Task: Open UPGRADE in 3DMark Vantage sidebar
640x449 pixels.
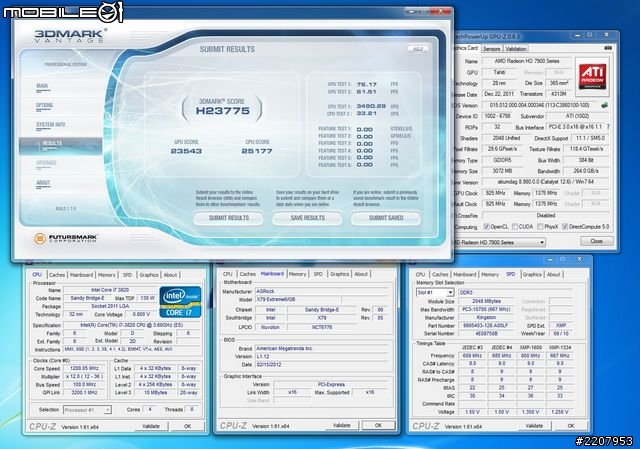Action: click(46, 163)
